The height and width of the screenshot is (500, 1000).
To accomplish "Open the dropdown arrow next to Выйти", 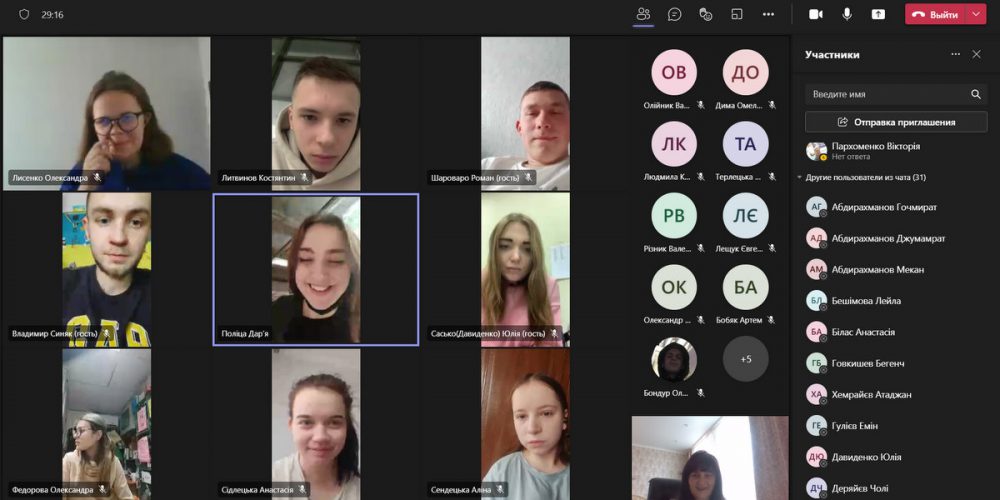I will [x=976, y=14].
